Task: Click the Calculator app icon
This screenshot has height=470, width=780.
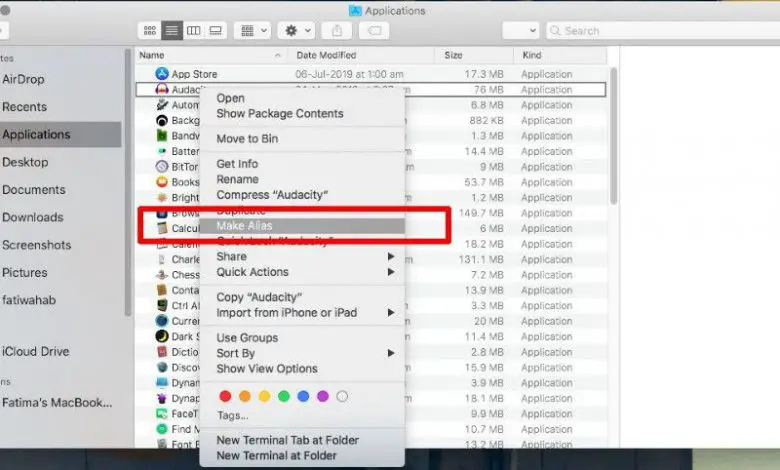Action: [162, 228]
